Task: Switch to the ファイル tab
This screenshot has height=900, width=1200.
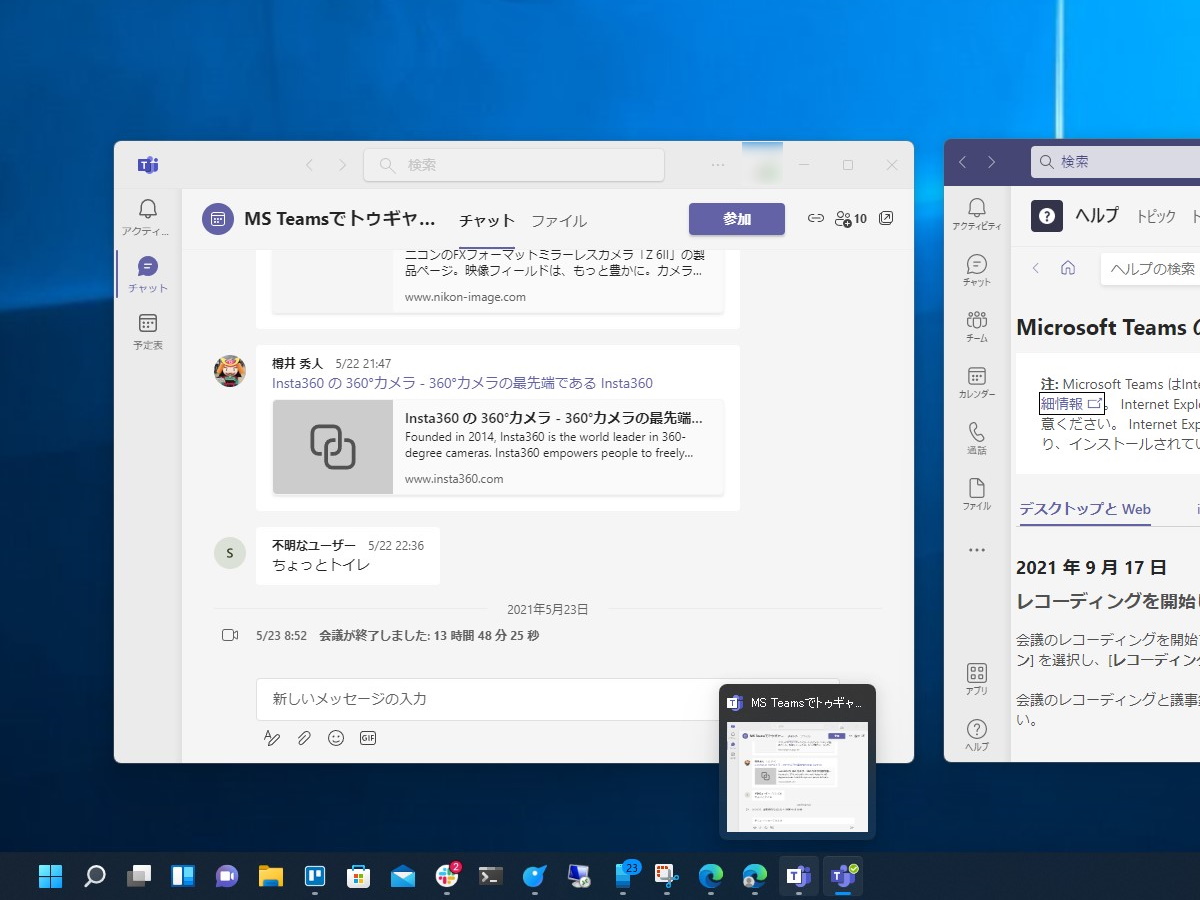Action: click(x=559, y=220)
